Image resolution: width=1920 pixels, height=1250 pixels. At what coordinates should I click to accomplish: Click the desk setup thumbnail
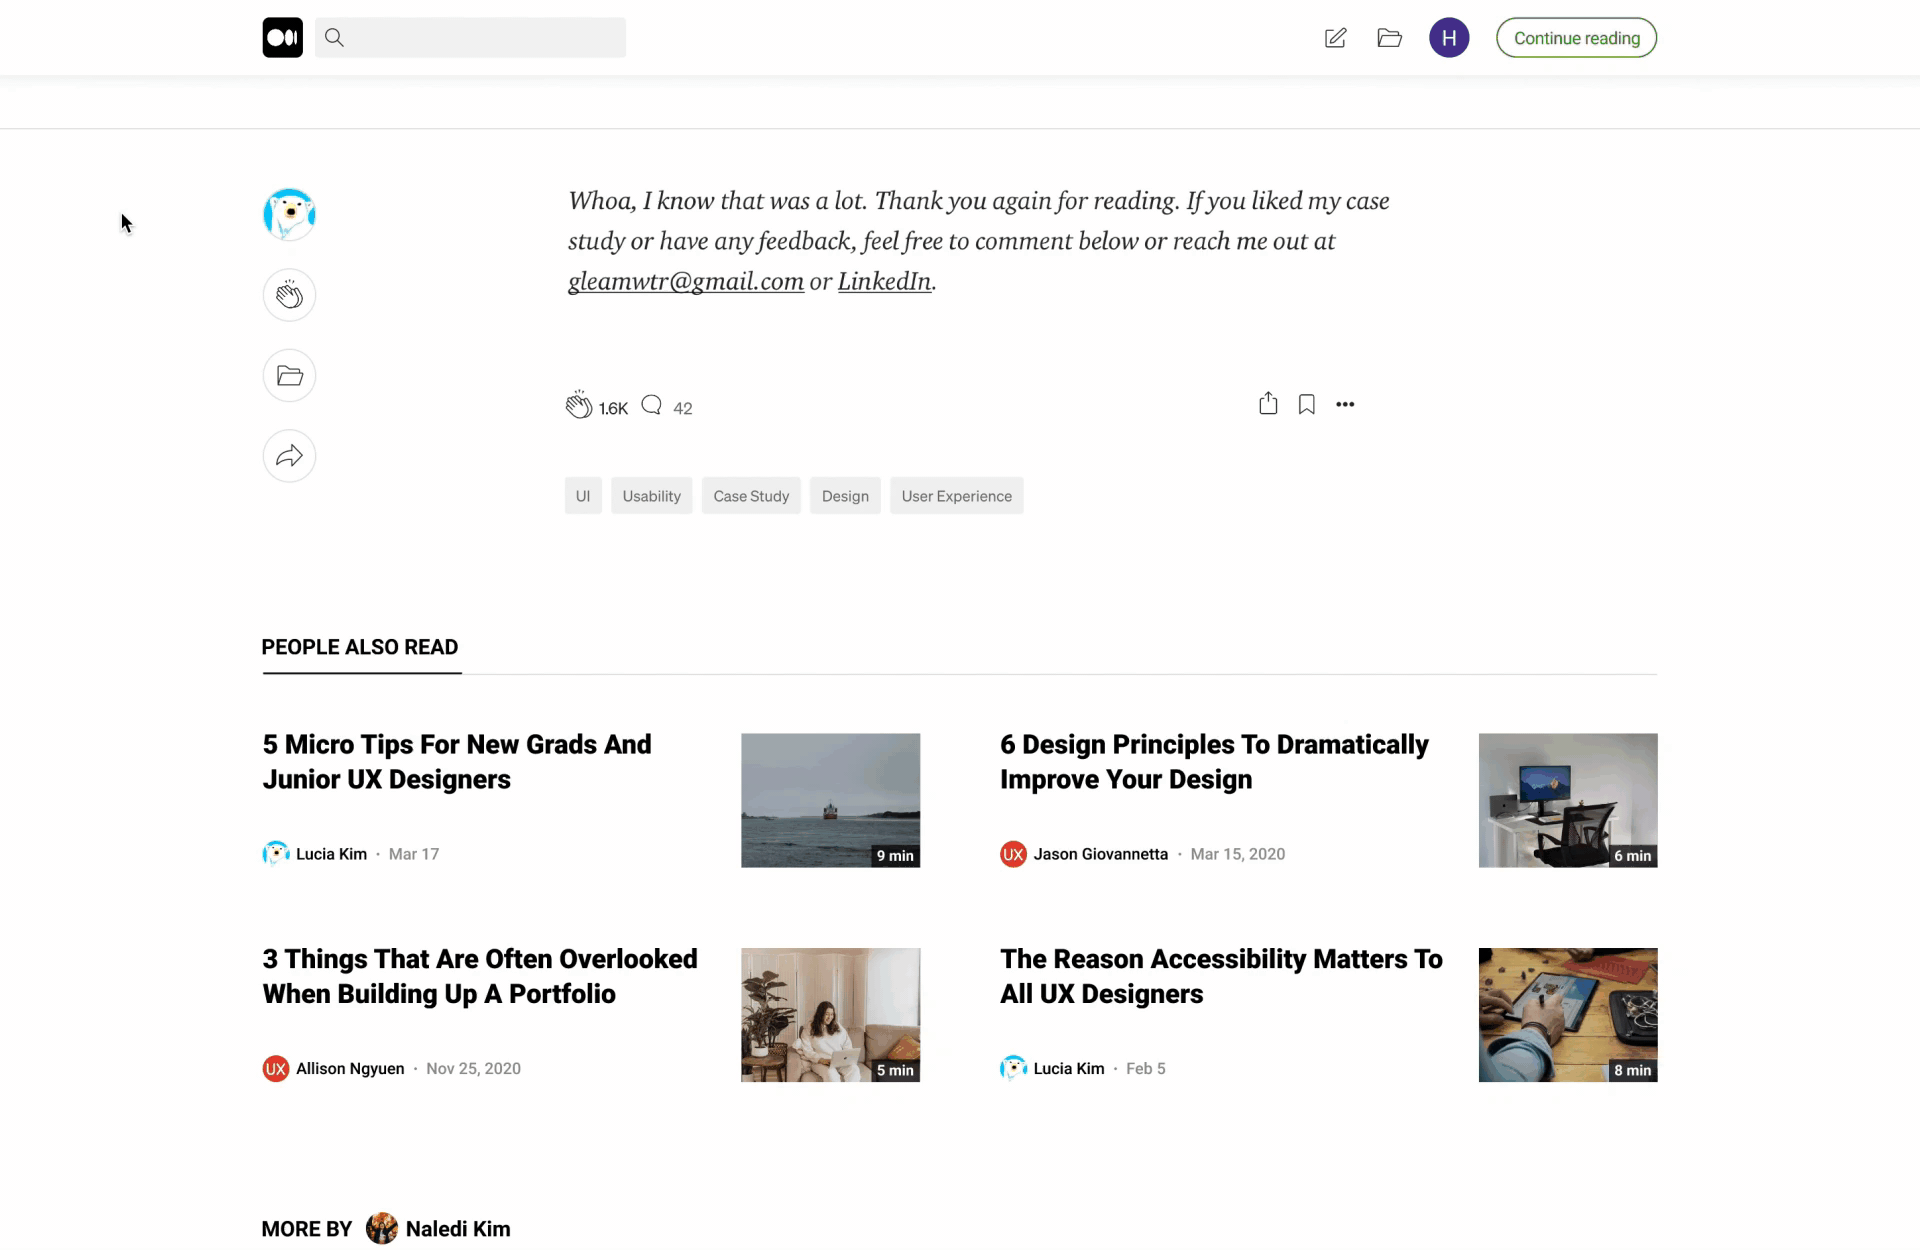[x=1568, y=800]
